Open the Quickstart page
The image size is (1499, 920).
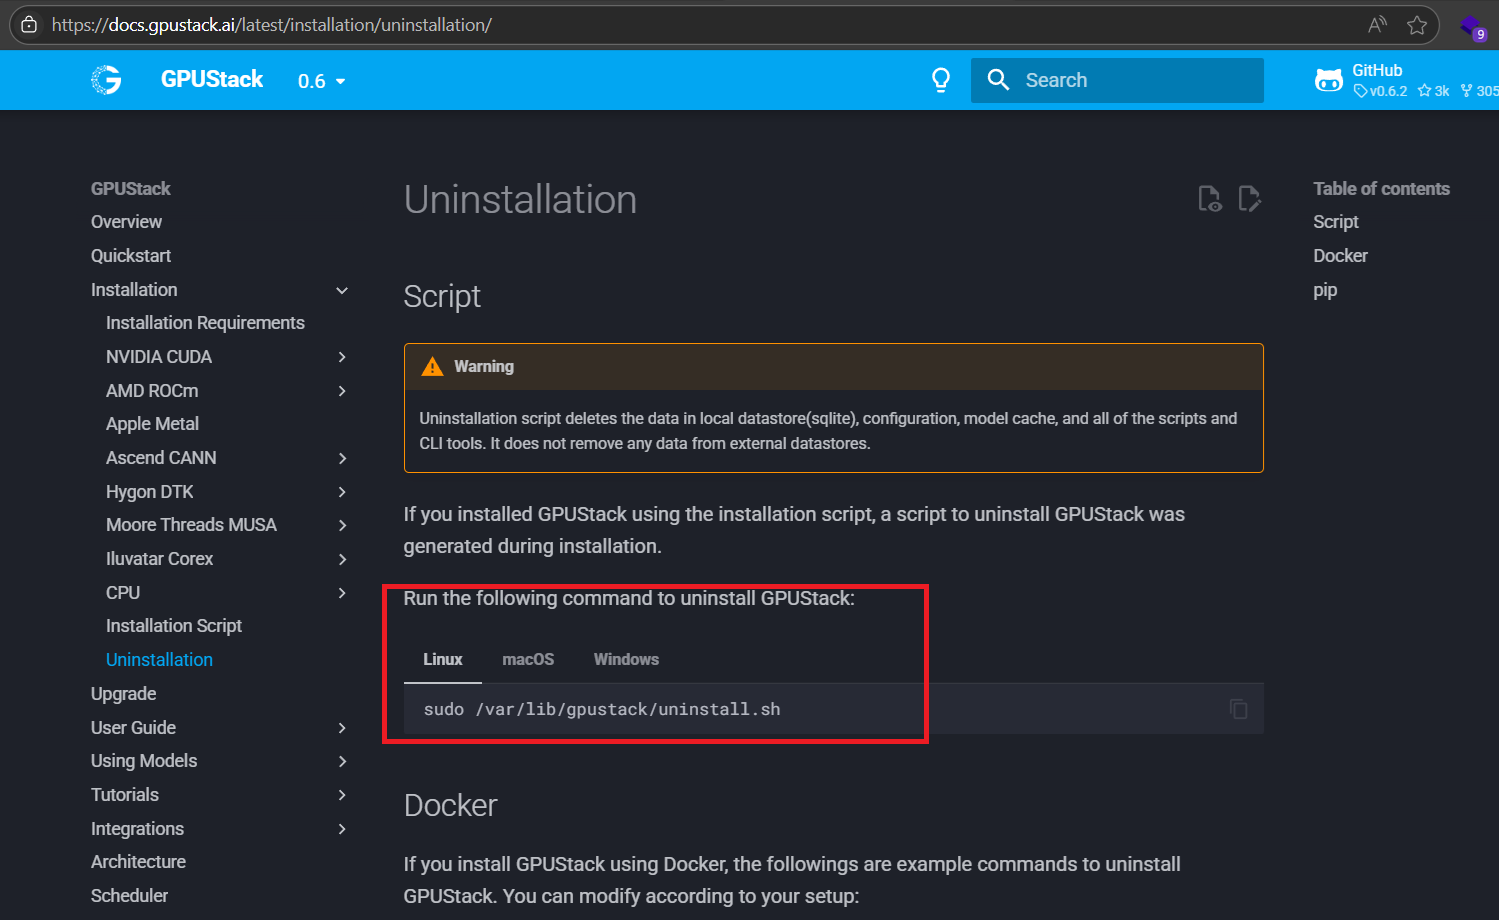[x=131, y=256]
